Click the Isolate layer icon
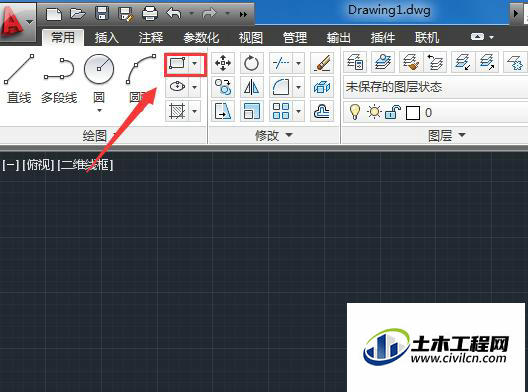528x392 pixels. click(463, 62)
